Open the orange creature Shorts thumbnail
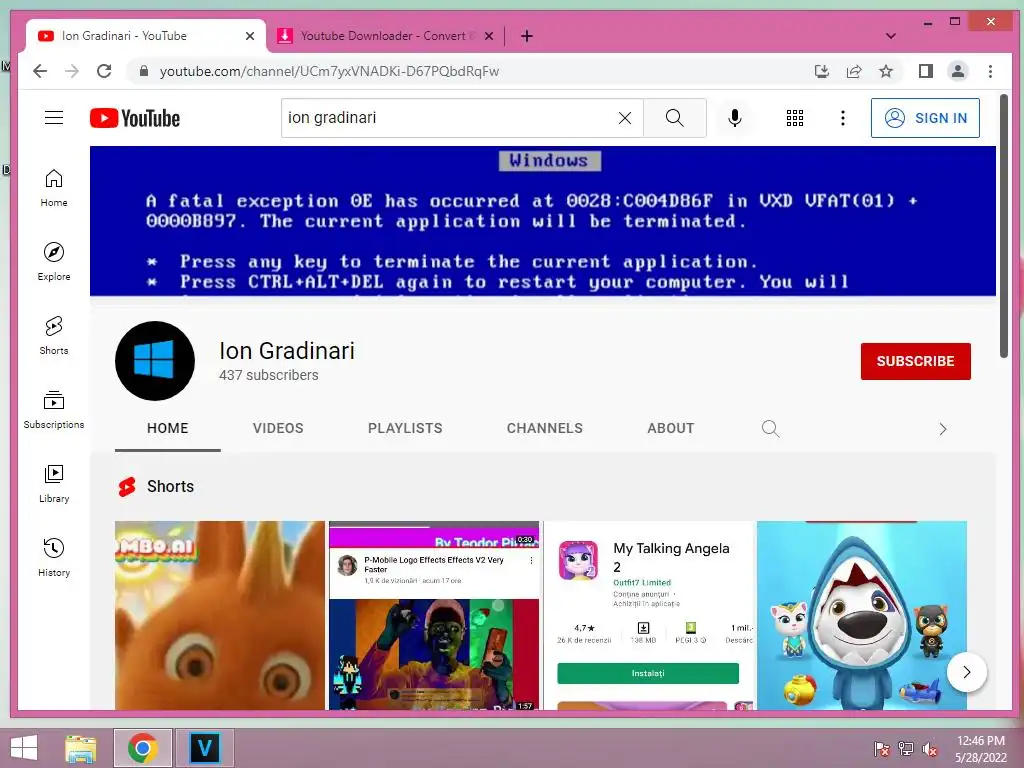The height and width of the screenshot is (768, 1024). pyautogui.click(x=219, y=615)
